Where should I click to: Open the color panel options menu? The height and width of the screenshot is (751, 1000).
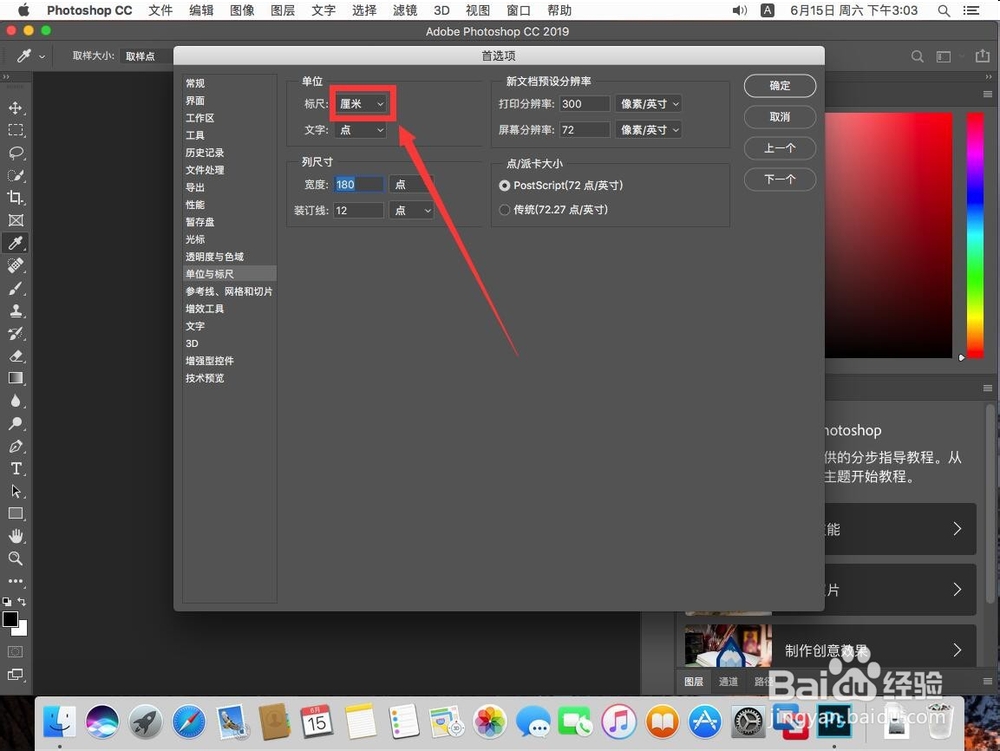(x=988, y=94)
